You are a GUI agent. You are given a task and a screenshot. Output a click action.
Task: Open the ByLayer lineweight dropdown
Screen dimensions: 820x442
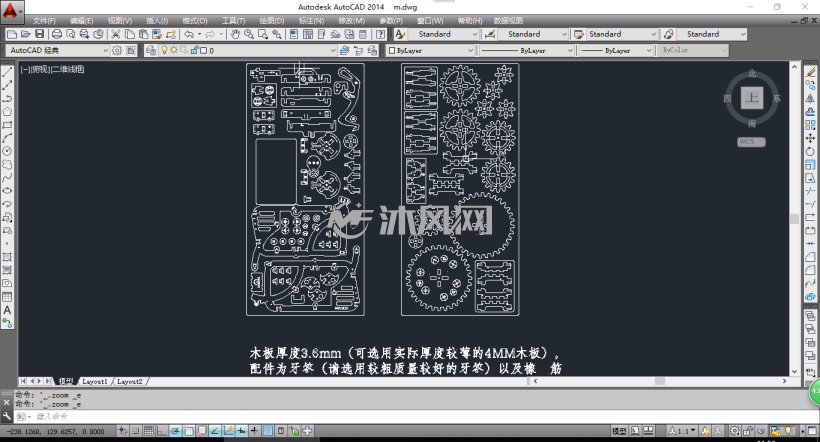tap(648, 50)
